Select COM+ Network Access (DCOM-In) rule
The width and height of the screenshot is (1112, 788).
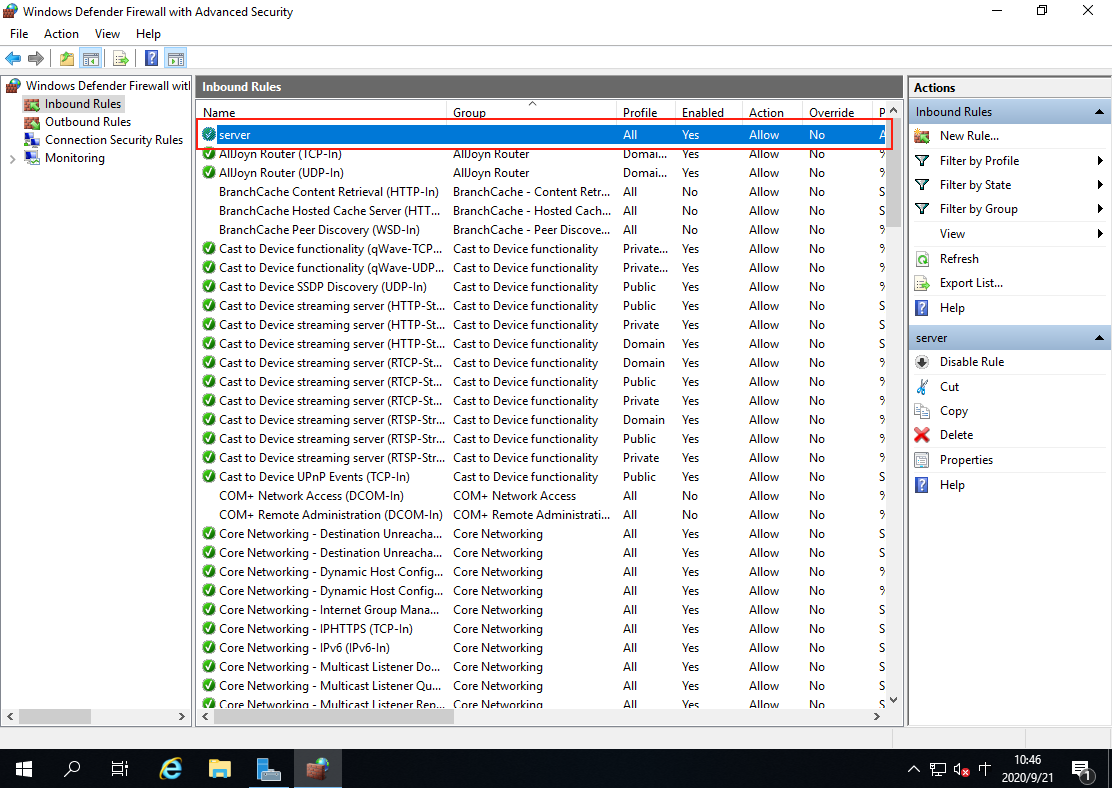tap(543, 496)
